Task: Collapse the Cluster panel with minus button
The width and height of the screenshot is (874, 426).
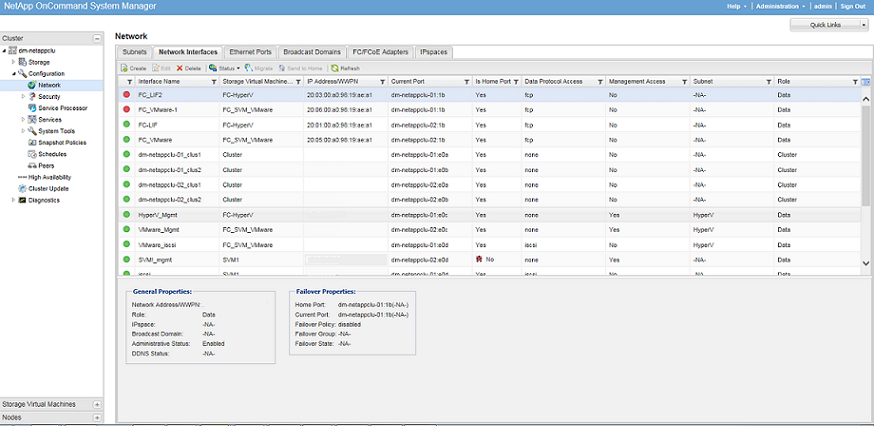Action: coord(97,38)
